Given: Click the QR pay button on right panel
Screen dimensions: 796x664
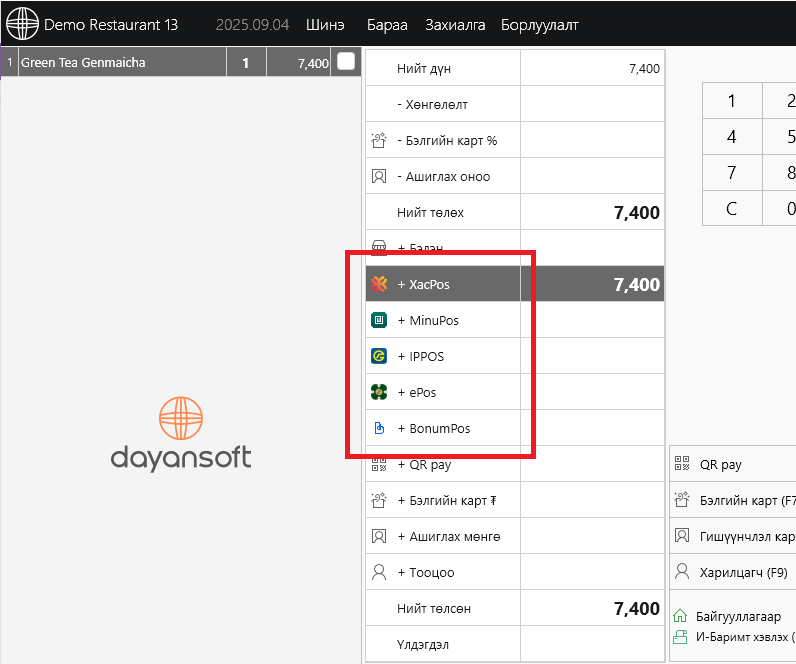Looking at the screenshot, I should [x=733, y=463].
